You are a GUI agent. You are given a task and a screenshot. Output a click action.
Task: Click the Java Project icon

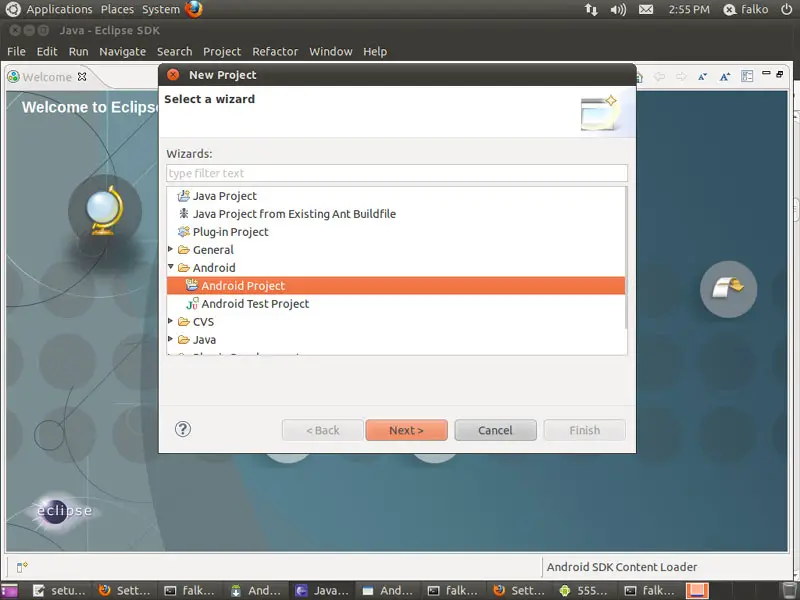183,196
